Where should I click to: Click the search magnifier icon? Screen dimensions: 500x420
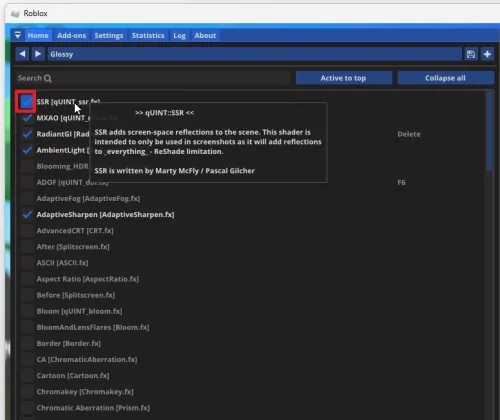(x=48, y=78)
